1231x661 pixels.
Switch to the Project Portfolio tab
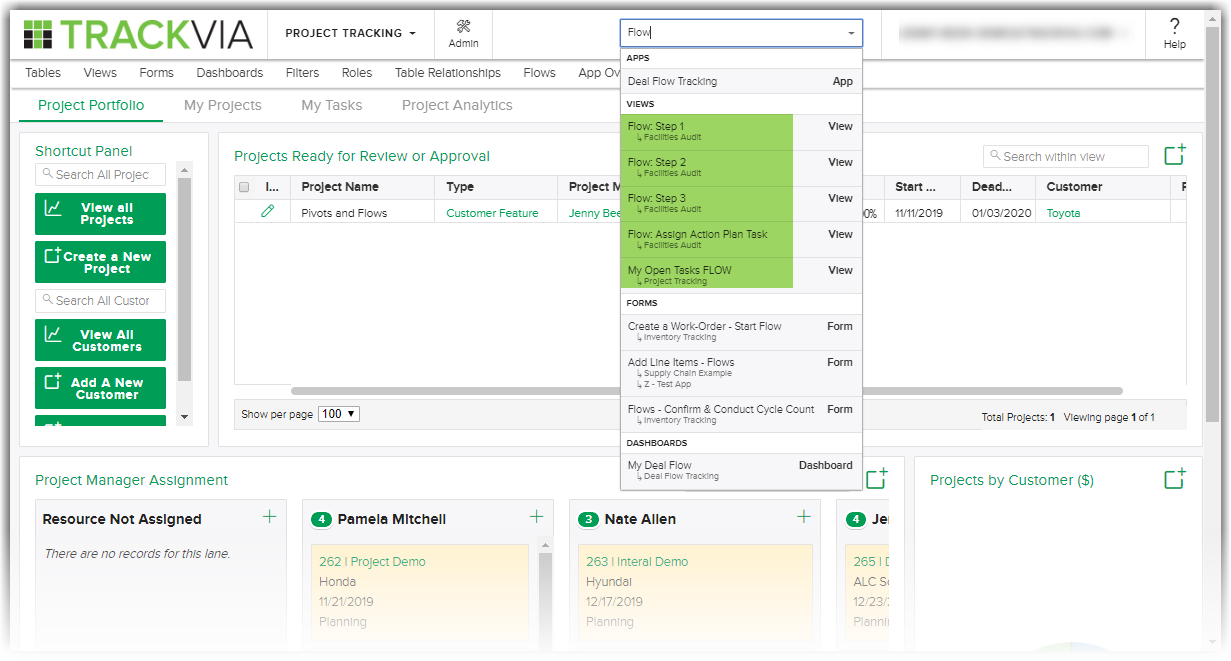pos(91,105)
